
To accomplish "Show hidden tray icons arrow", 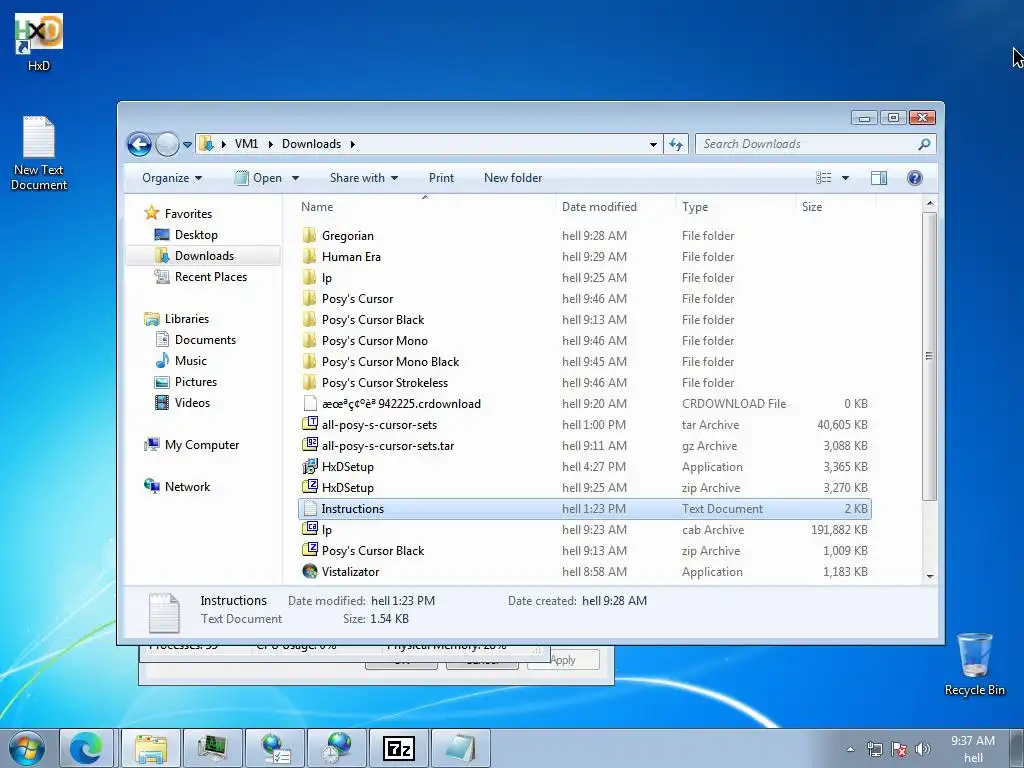I will click(850, 749).
